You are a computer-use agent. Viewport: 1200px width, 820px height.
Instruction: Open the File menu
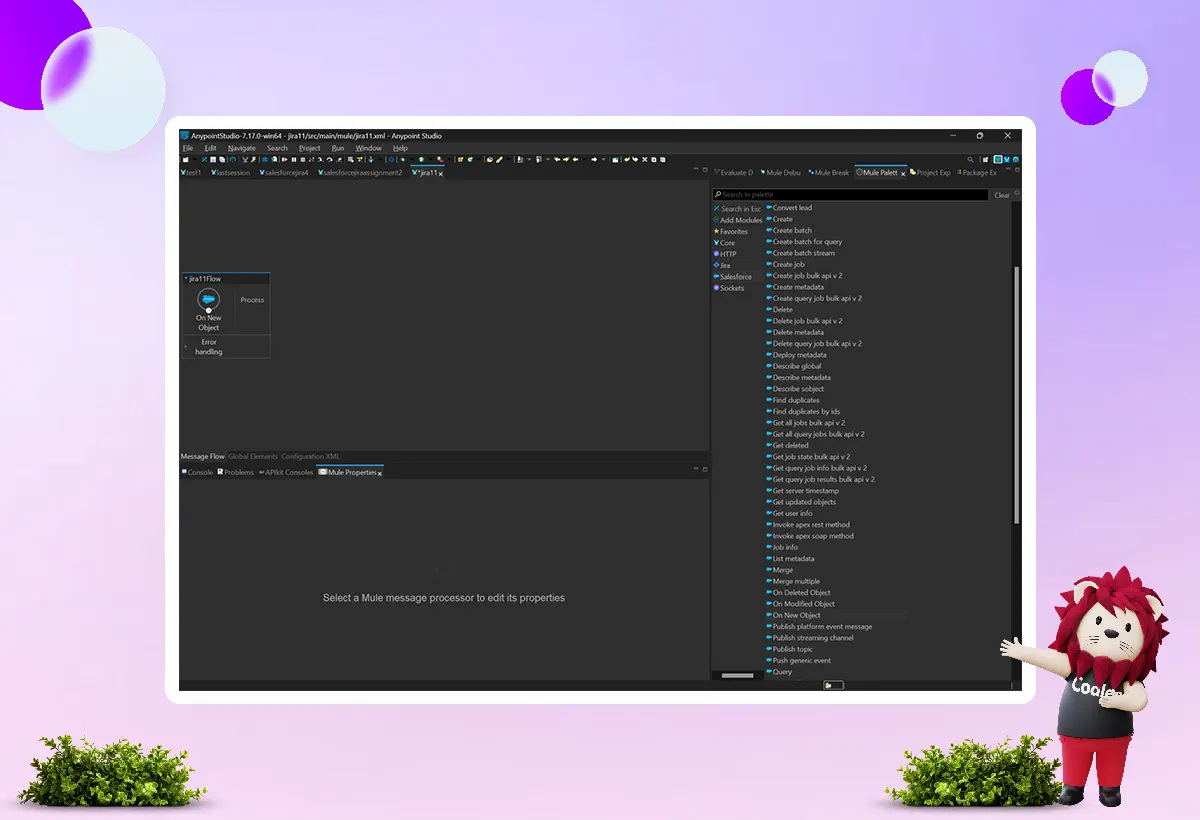(188, 148)
